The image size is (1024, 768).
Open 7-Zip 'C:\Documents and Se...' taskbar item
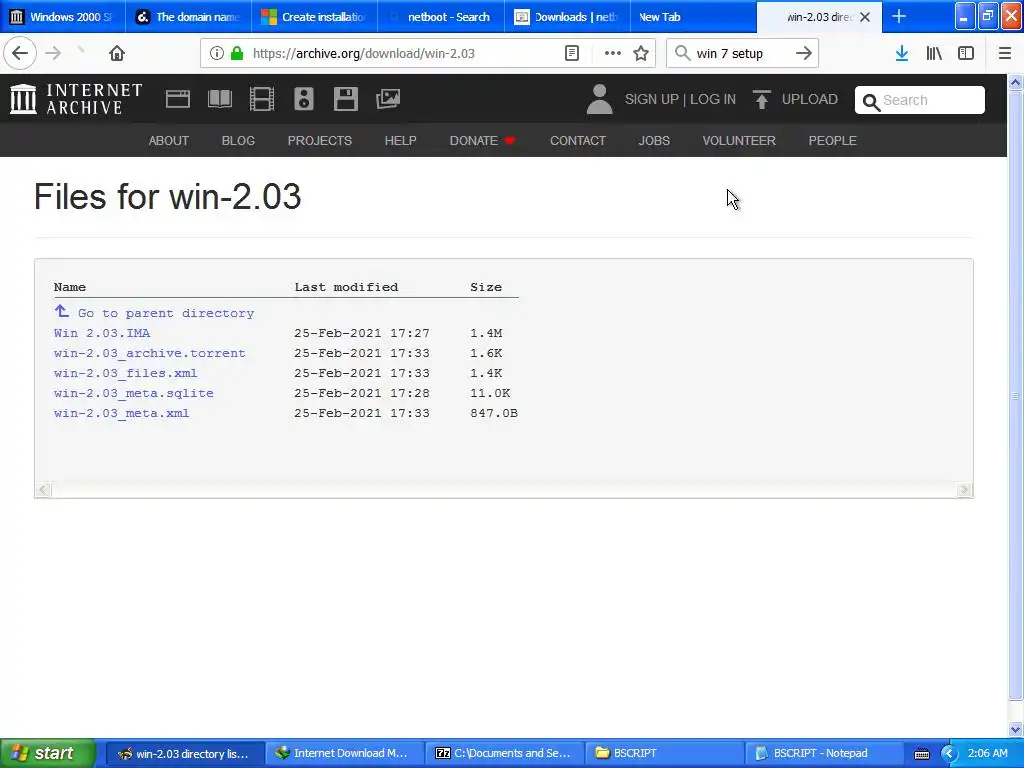(x=505, y=753)
